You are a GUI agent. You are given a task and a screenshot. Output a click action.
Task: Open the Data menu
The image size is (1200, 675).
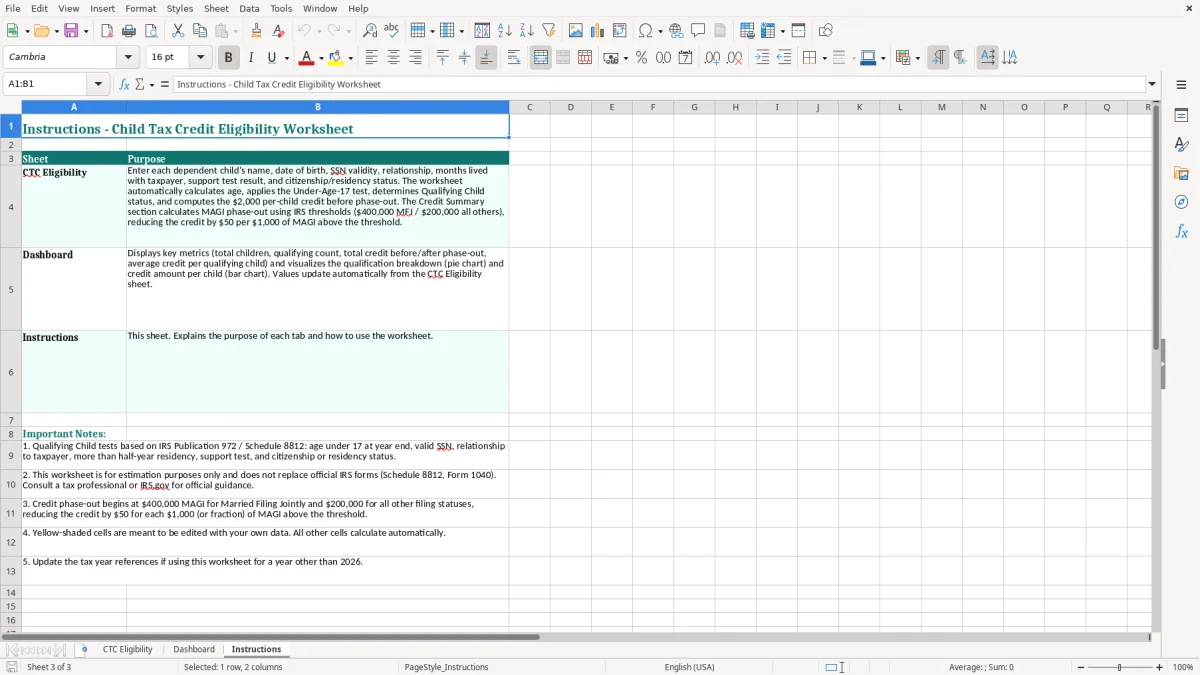pos(249,8)
